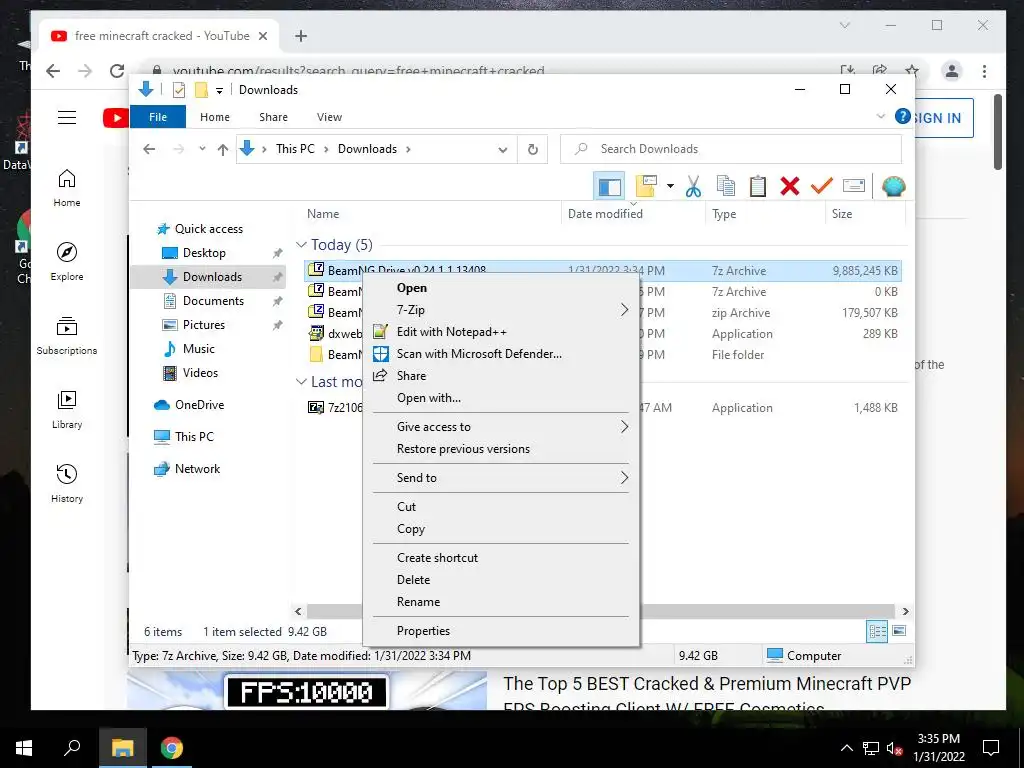The height and width of the screenshot is (768, 1024).
Task: Click the scissors Cut toolbar icon
Action: tap(693, 186)
